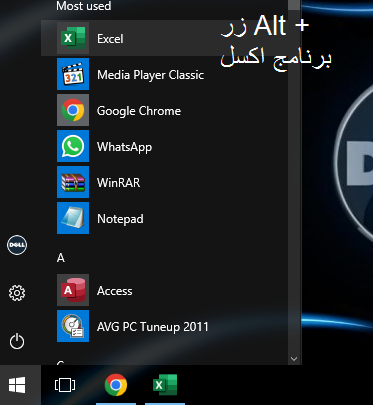Click the 'A' alphabet section header
The height and width of the screenshot is (405, 373).
[60, 258]
